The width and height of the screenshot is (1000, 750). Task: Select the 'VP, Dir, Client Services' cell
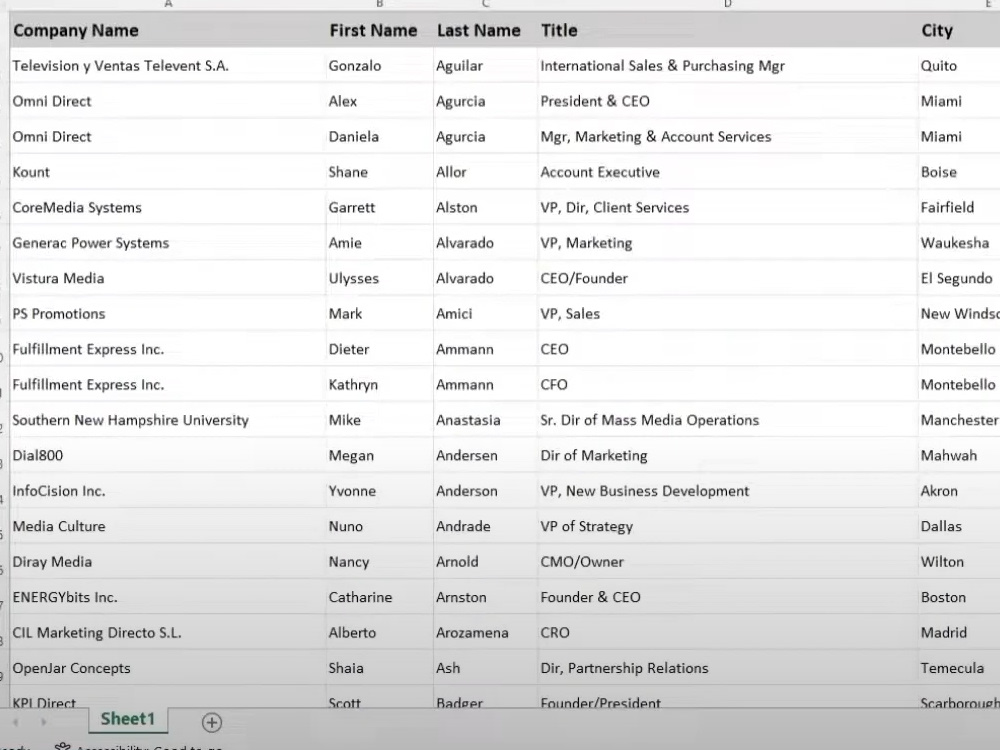click(727, 207)
